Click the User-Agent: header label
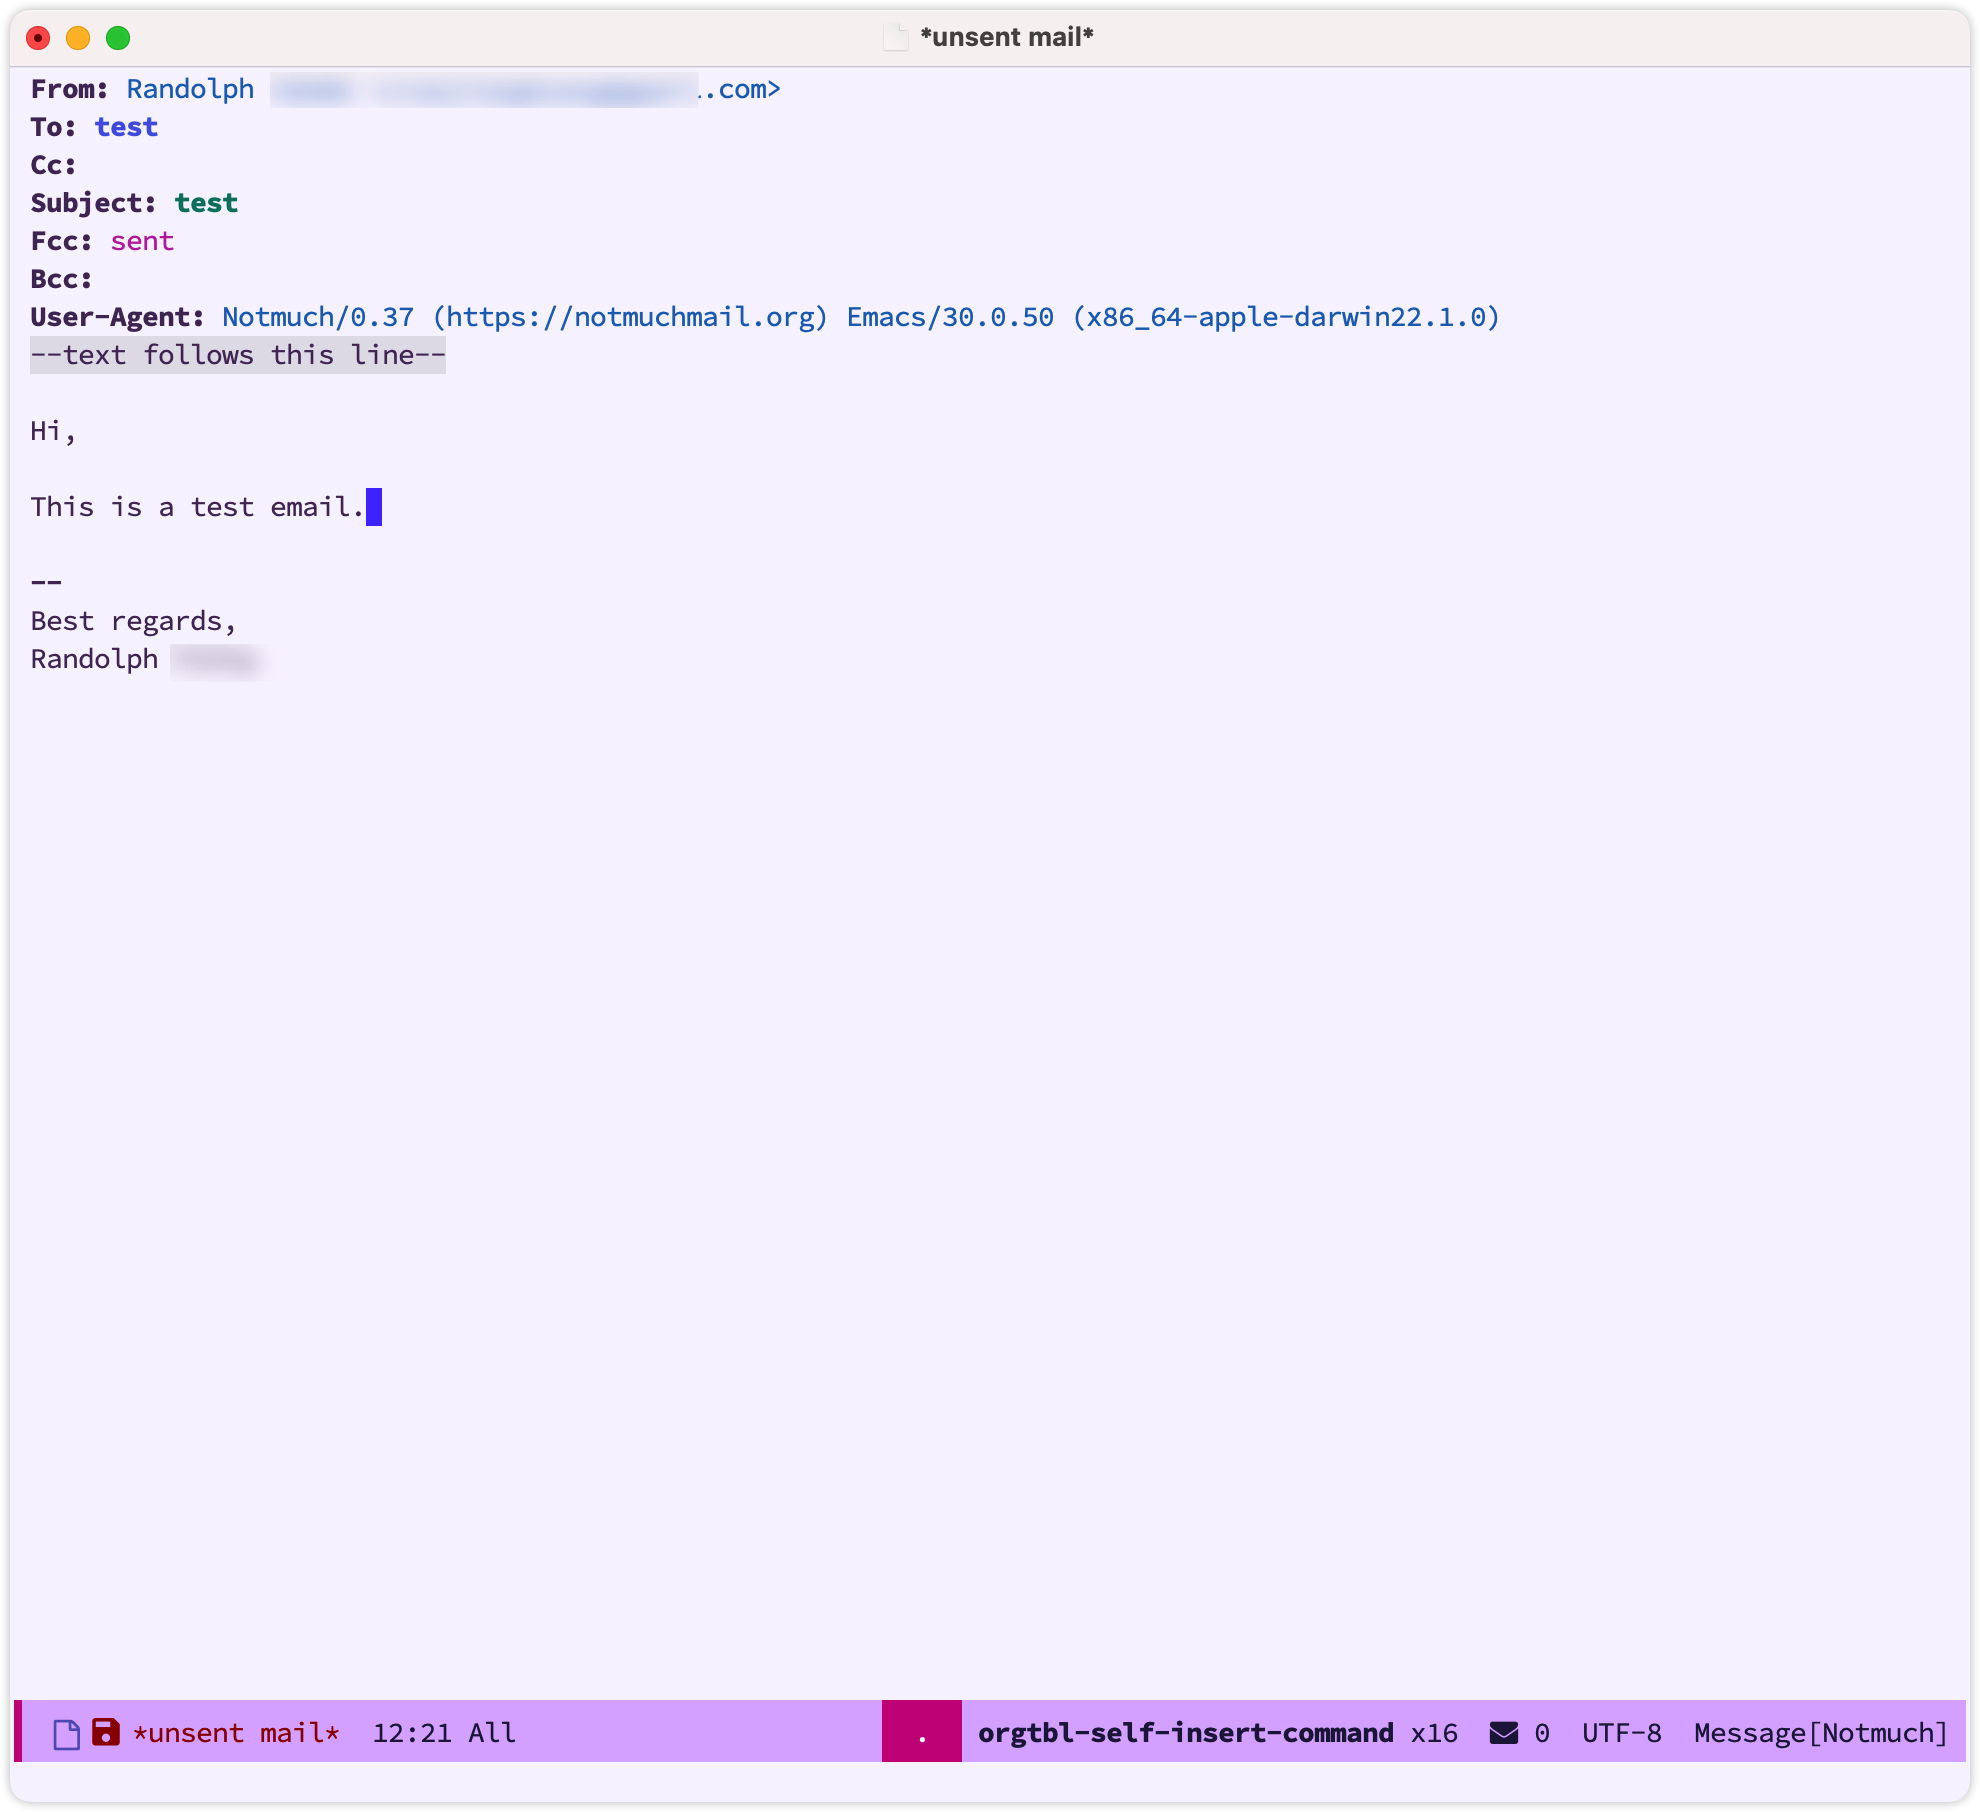Viewport: 1980px width, 1812px height. point(117,317)
